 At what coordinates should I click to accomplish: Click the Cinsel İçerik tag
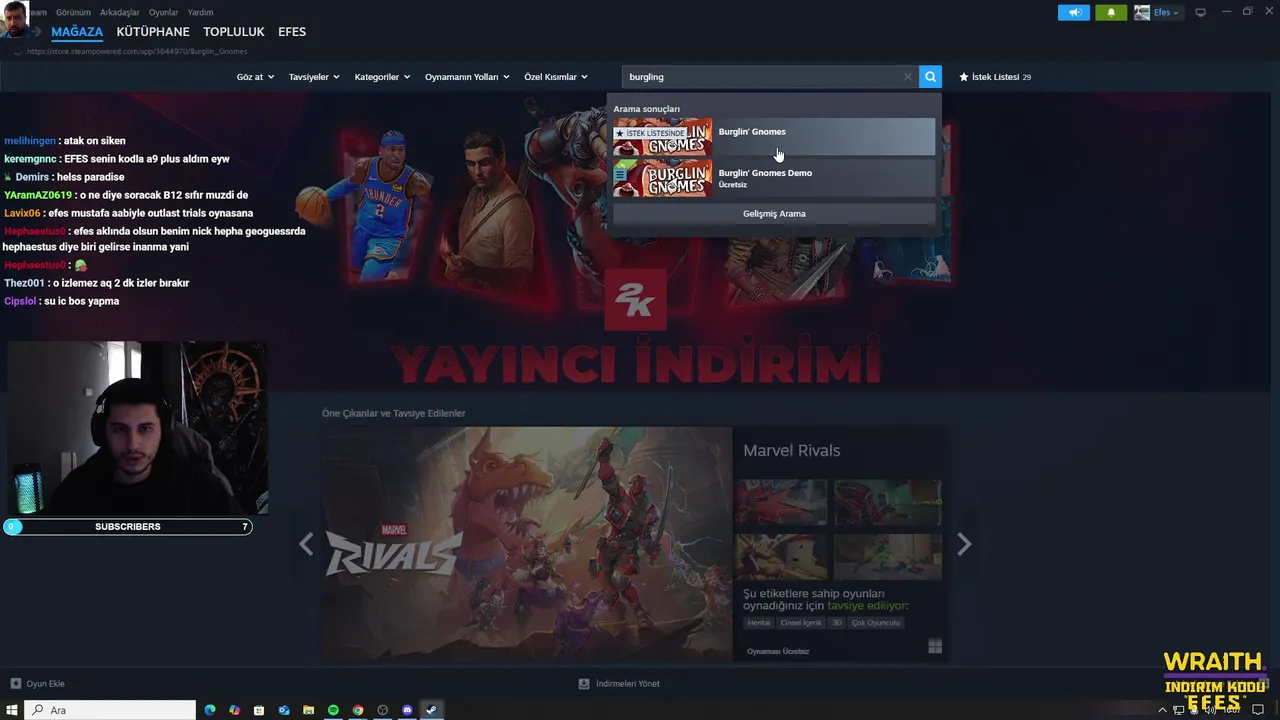click(801, 623)
